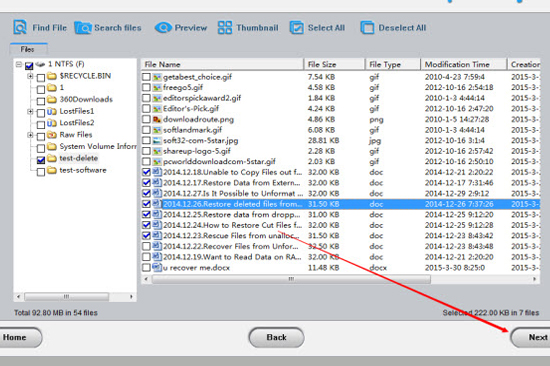
Task: Expand the LostFiles1 tree node
Action: (30, 112)
